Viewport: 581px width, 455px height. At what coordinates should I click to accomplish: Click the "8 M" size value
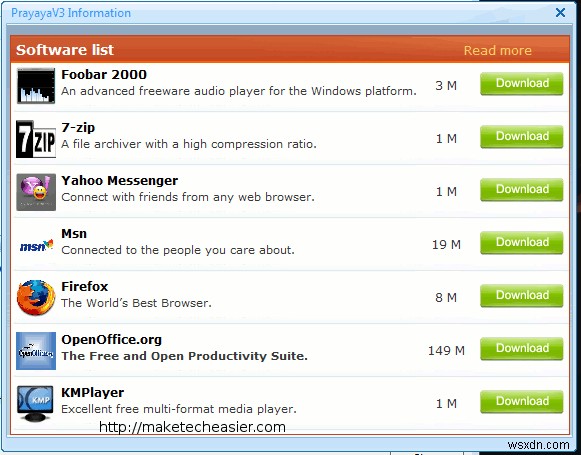[x=446, y=298]
